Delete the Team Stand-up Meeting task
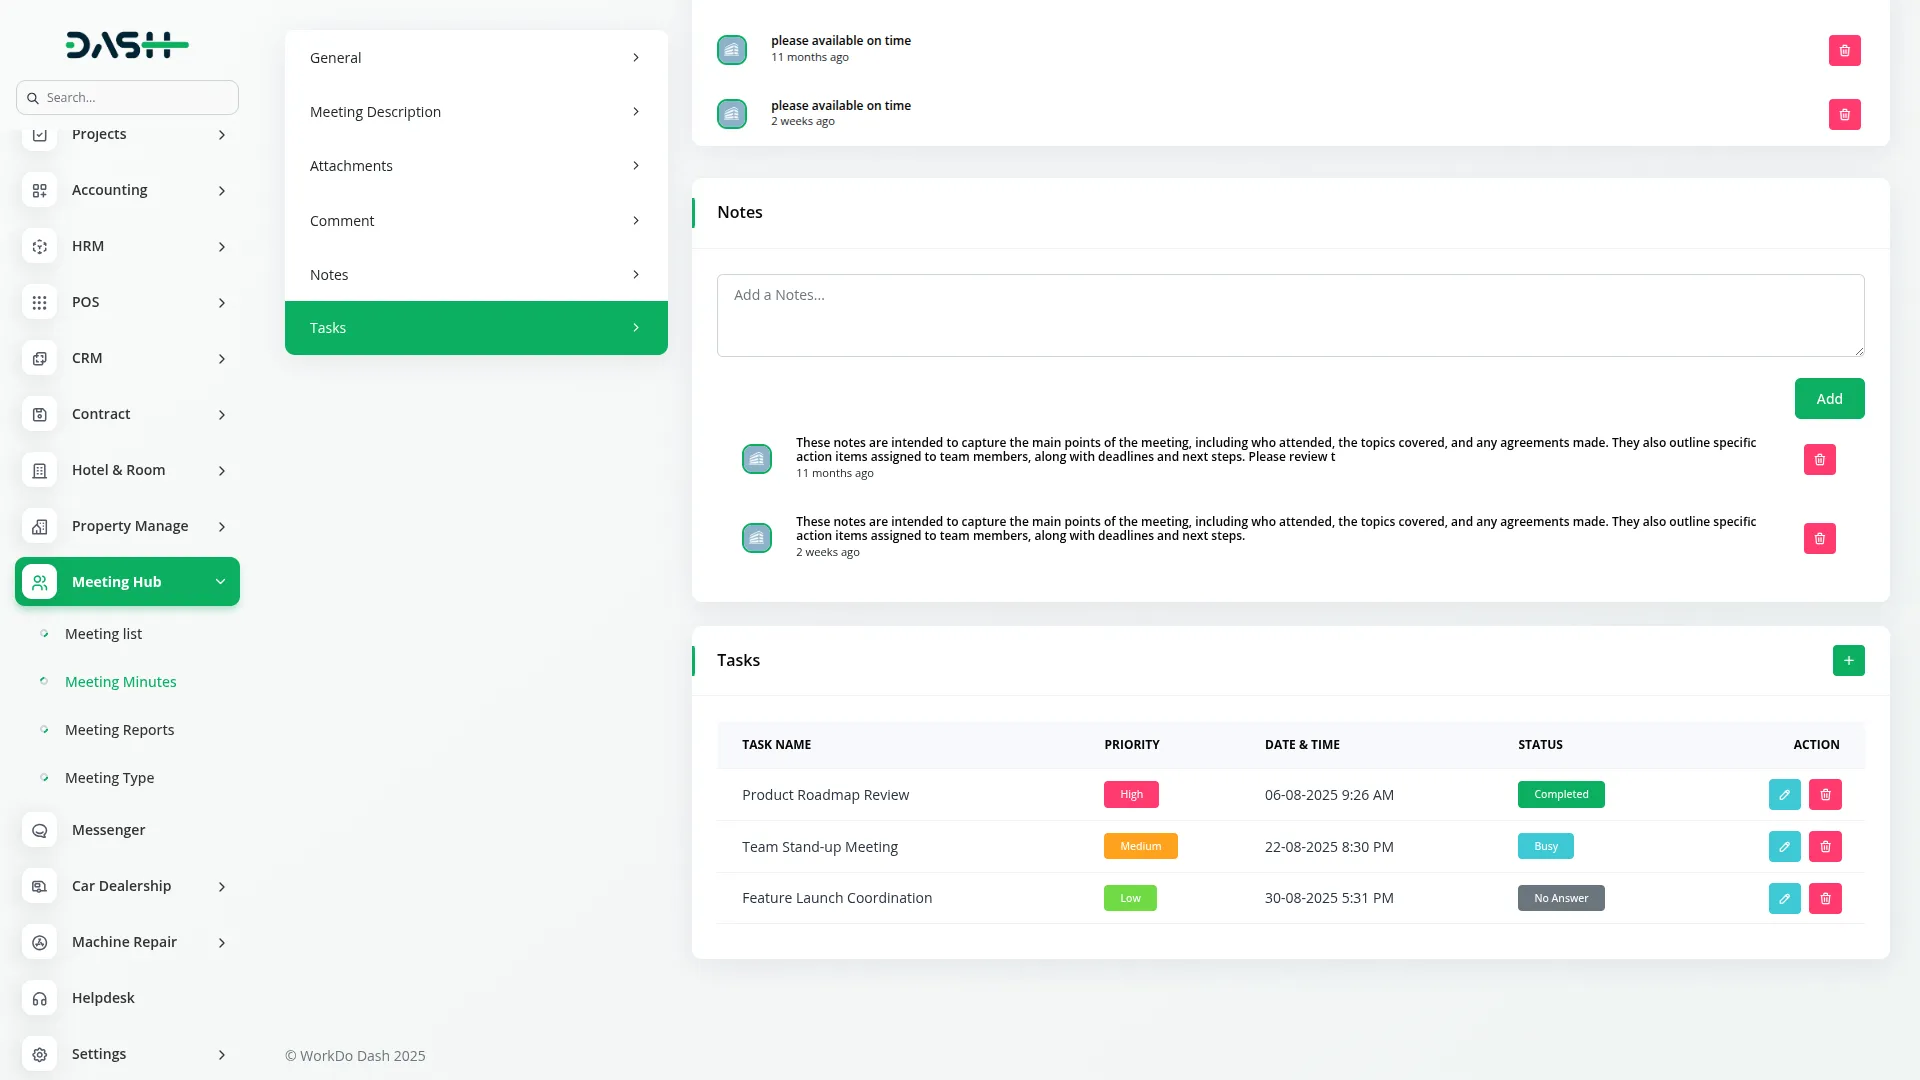The width and height of the screenshot is (1920, 1080). pyautogui.click(x=1825, y=847)
